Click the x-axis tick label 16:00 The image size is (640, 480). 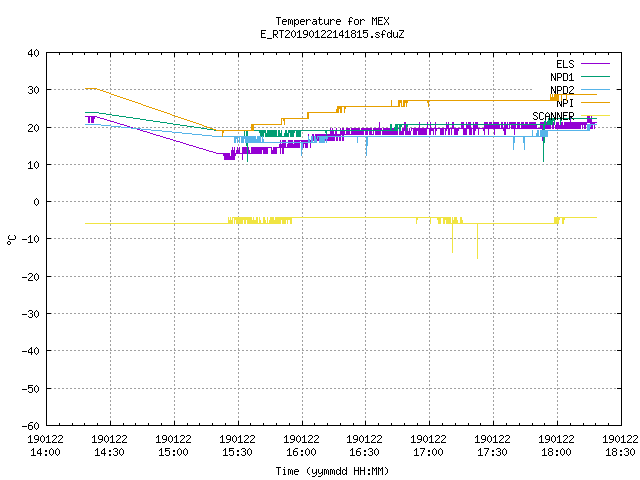click(x=302, y=452)
